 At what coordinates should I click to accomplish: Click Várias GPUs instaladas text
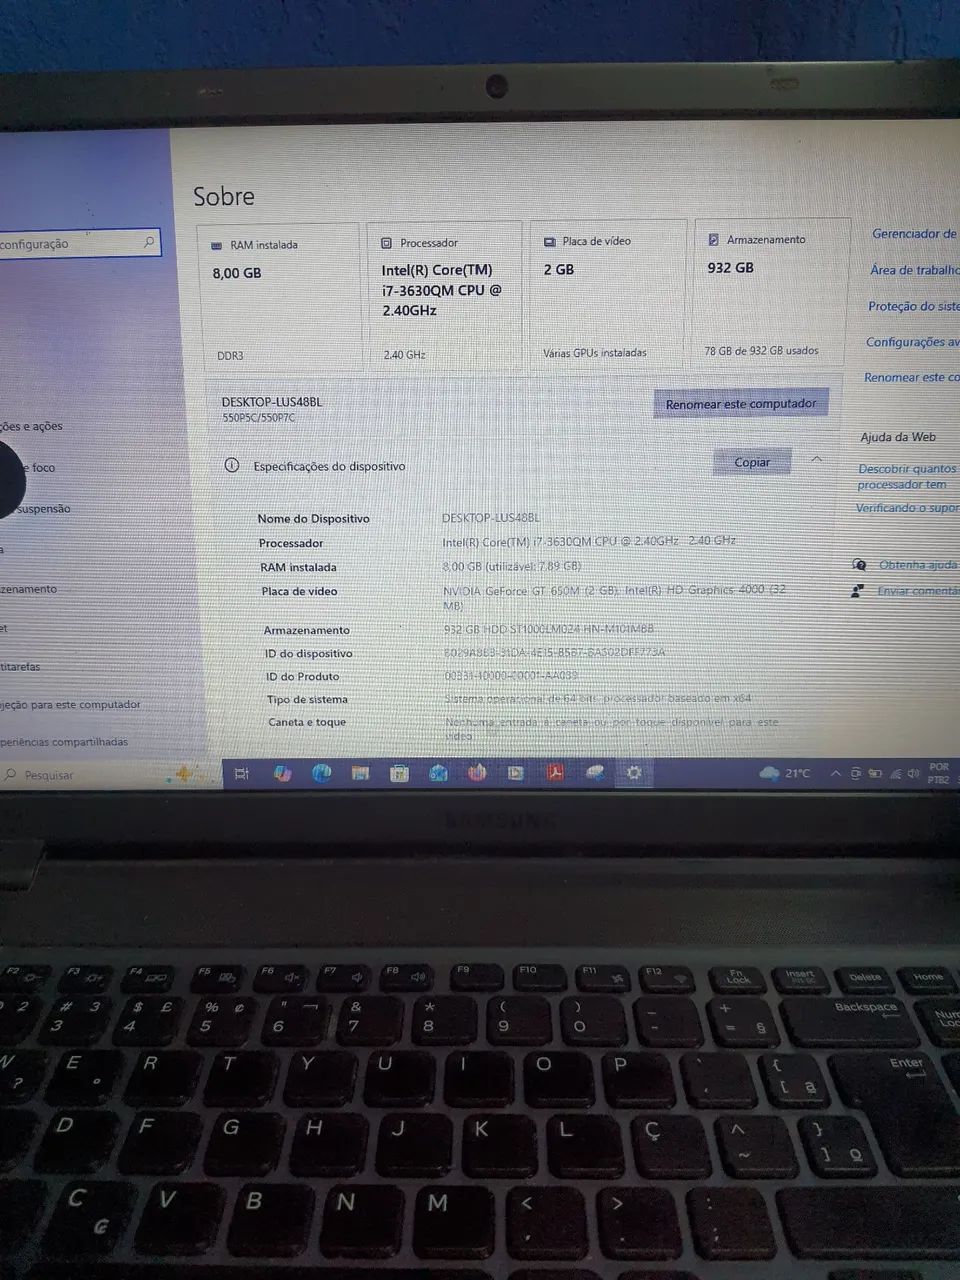[x=594, y=353]
